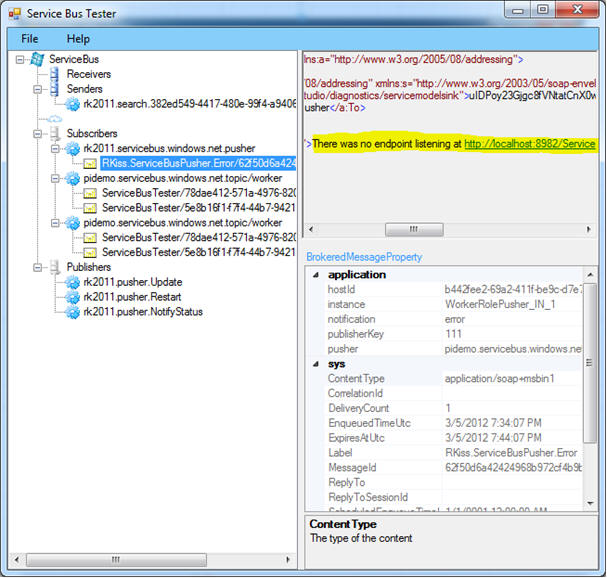Close the Service Bus Tester window

coord(577,10)
